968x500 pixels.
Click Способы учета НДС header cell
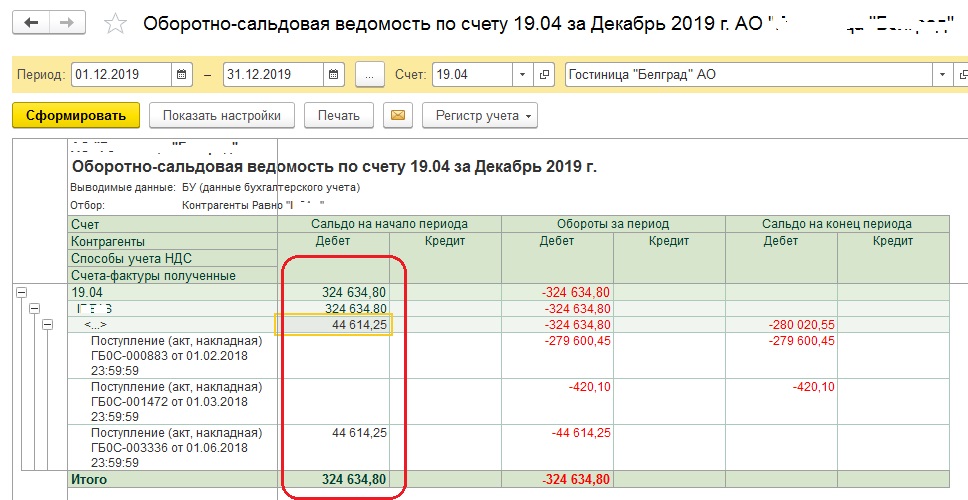[x=173, y=258]
